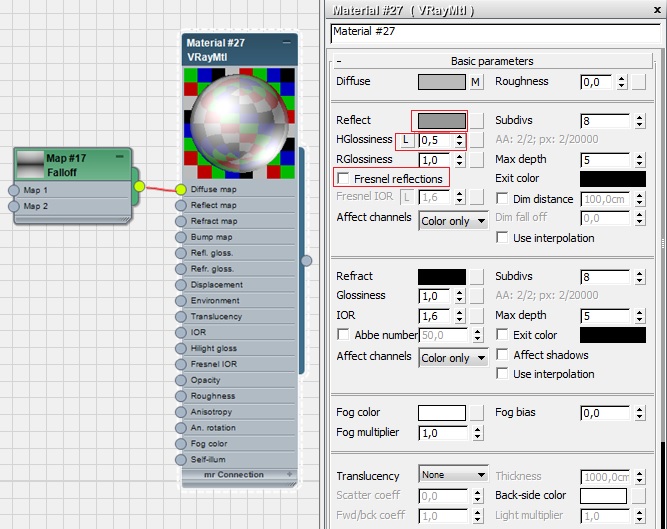Click the Falloff node output socket
Screen dimensions: 667x529
[x=139, y=186]
